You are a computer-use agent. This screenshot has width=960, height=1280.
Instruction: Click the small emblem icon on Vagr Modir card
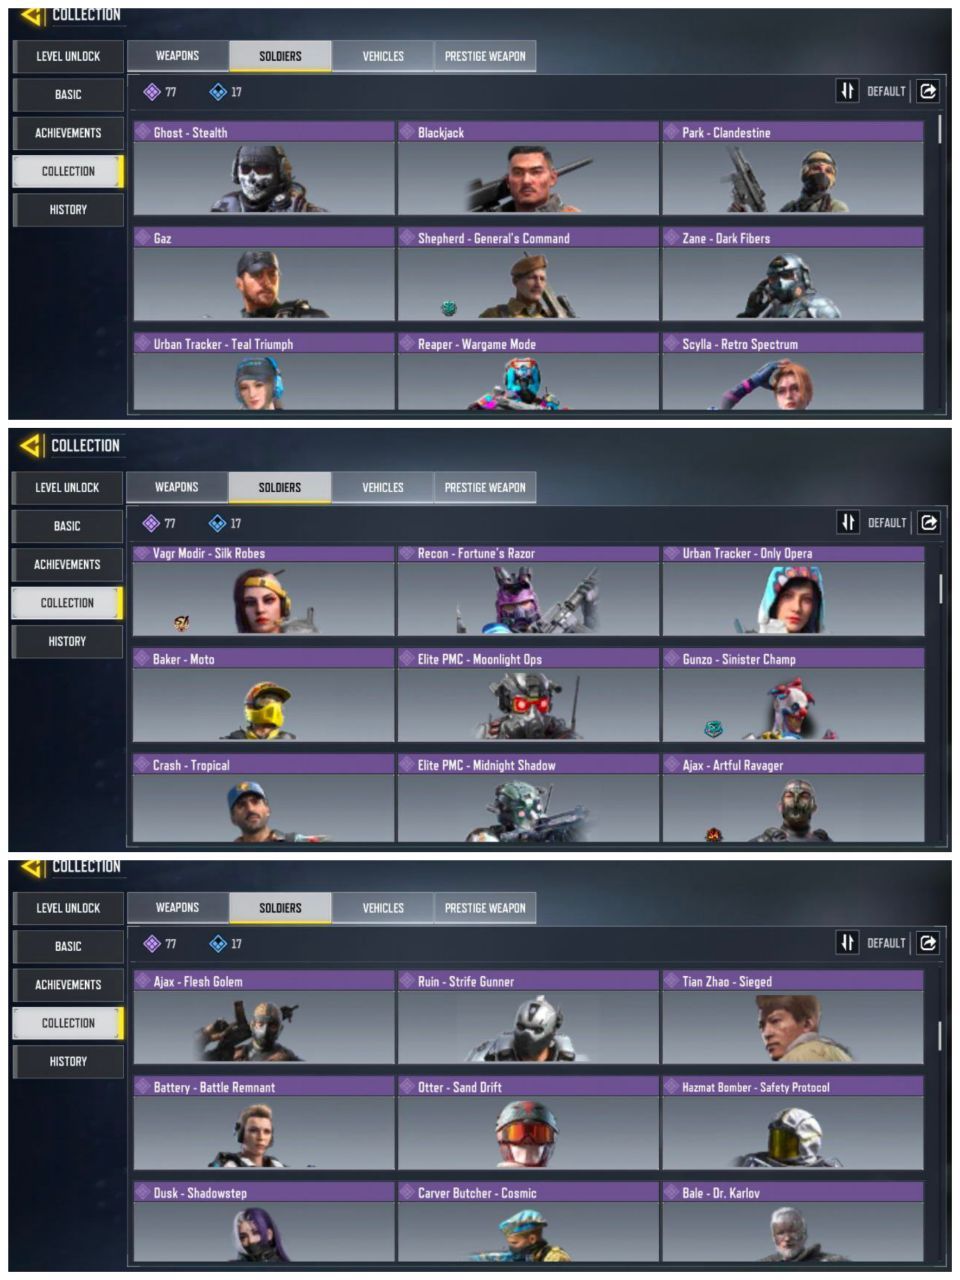[182, 624]
